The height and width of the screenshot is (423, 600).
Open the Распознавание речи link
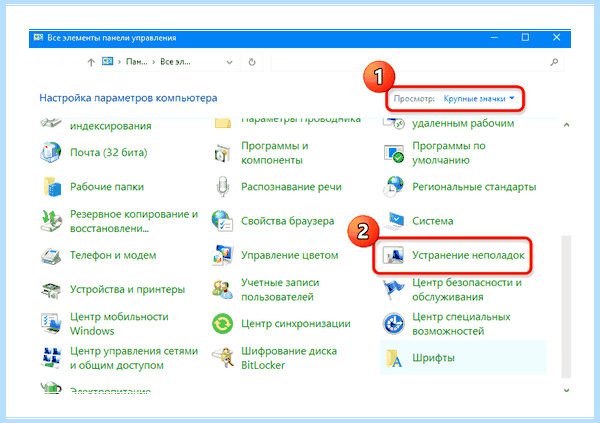pos(291,187)
